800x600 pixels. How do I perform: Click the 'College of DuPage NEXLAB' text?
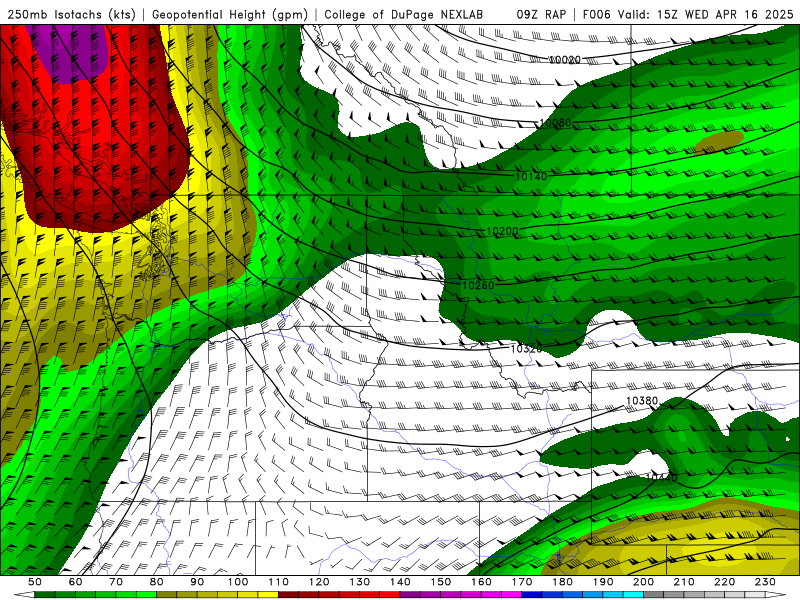point(403,14)
